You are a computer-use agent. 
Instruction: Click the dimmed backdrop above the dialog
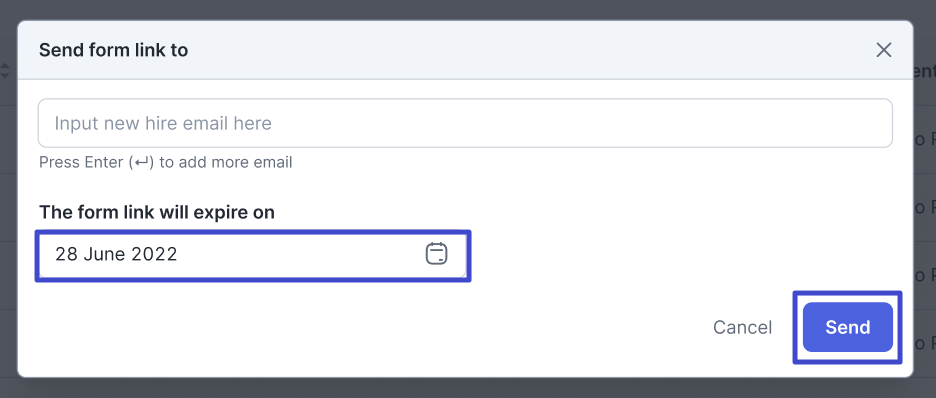click(x=468, y=9)
